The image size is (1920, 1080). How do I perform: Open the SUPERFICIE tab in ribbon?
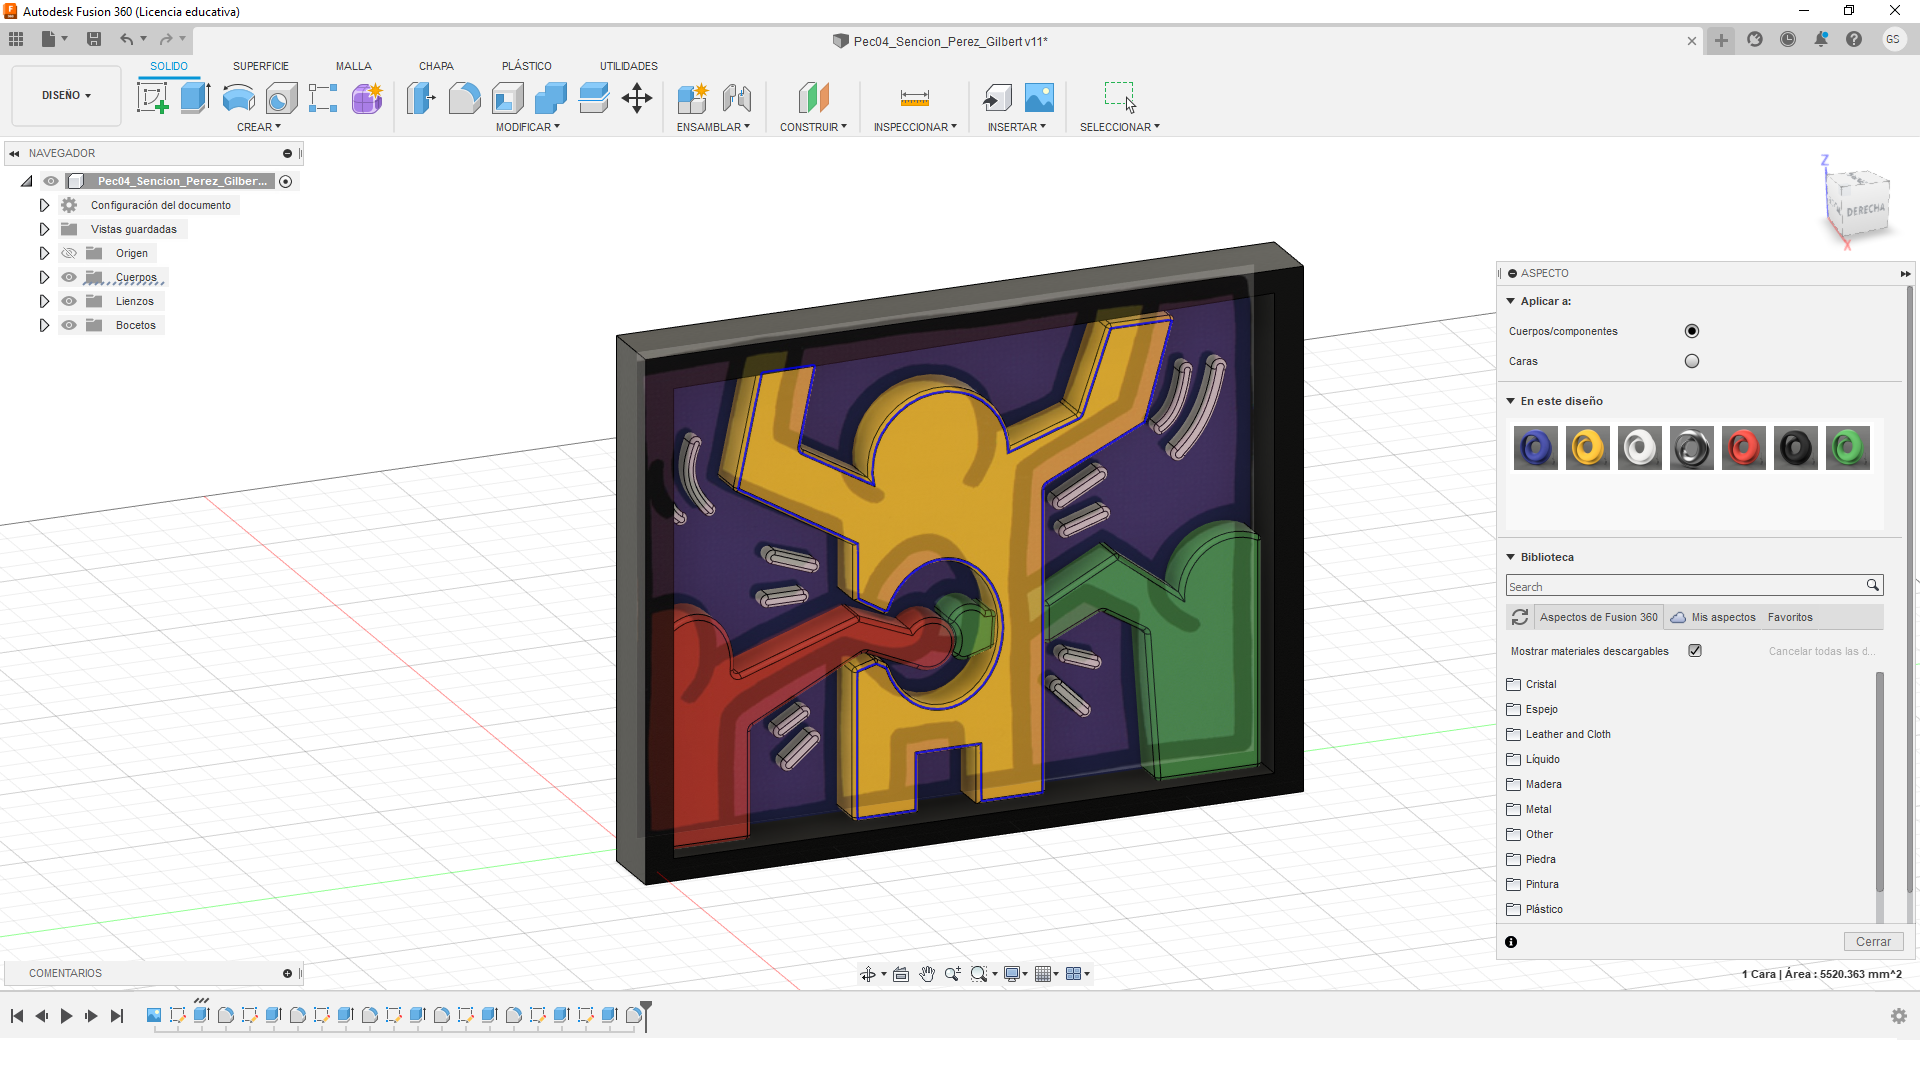260,66
